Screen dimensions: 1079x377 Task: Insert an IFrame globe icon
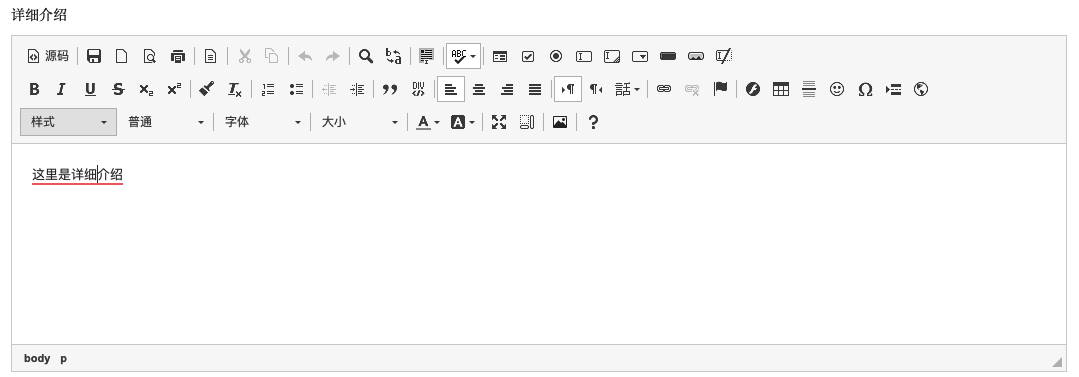click(x=921, y=89)
